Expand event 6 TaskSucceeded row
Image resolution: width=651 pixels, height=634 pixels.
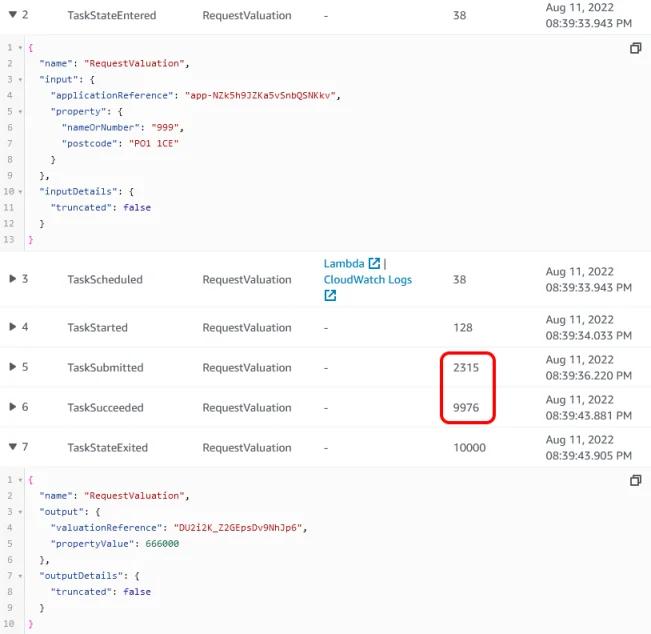point(12,407)
